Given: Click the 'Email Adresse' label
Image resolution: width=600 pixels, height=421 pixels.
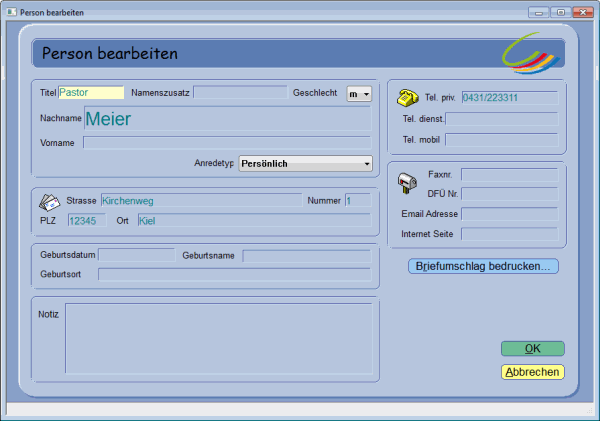Looking at the screenshot, I should (x=429, y=214).
